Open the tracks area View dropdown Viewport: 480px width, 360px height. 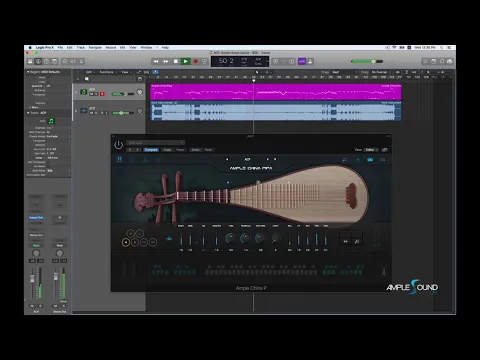(125, 72)
